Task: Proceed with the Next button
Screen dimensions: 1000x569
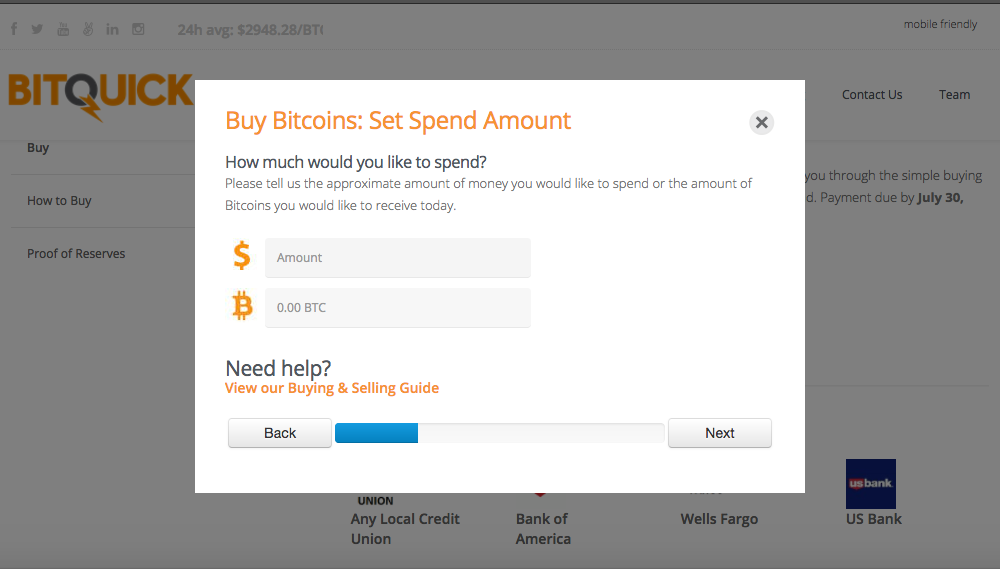Action: click(720, 433)
